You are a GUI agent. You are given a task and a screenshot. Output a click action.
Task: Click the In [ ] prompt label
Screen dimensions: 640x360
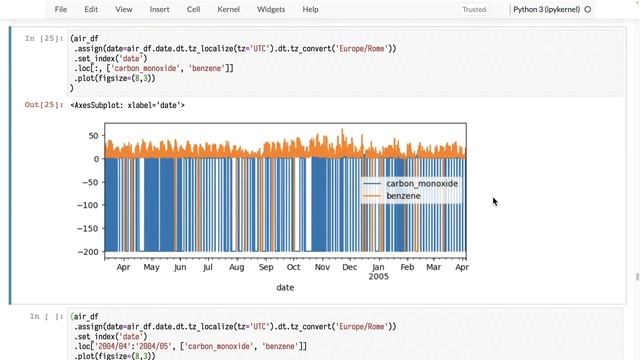[47, 316]
